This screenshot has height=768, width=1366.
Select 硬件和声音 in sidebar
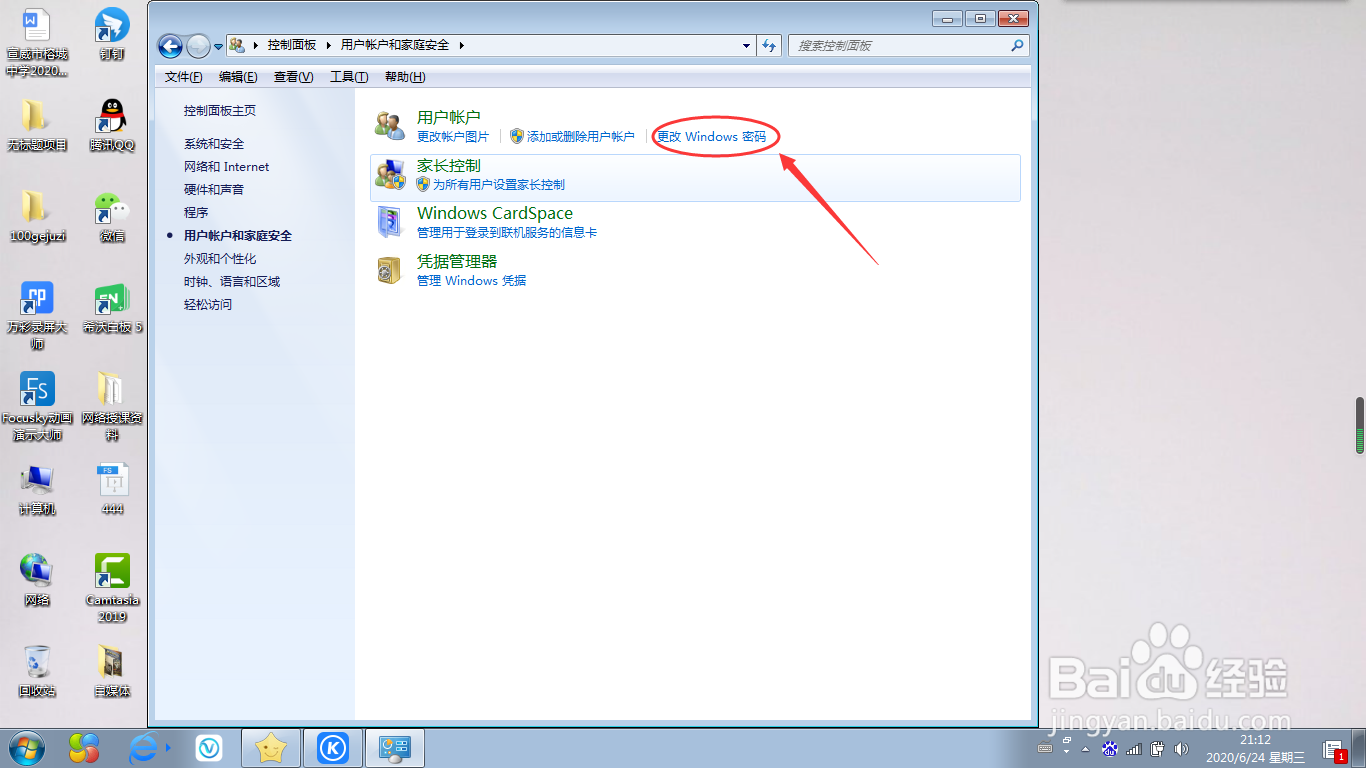(214, 190)
